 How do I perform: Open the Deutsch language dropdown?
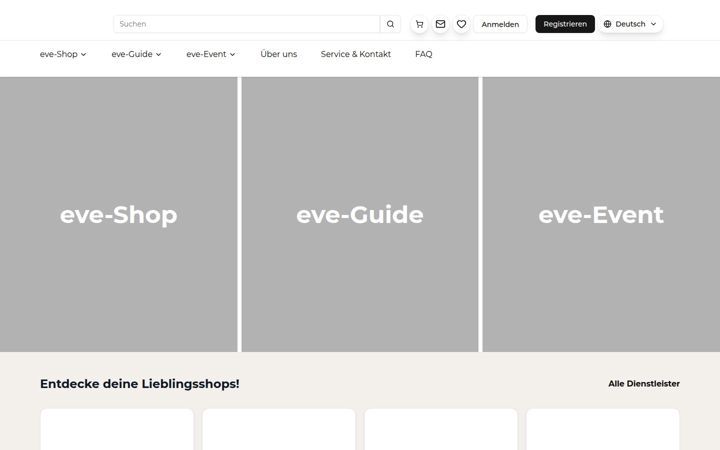tap(630, 24)
